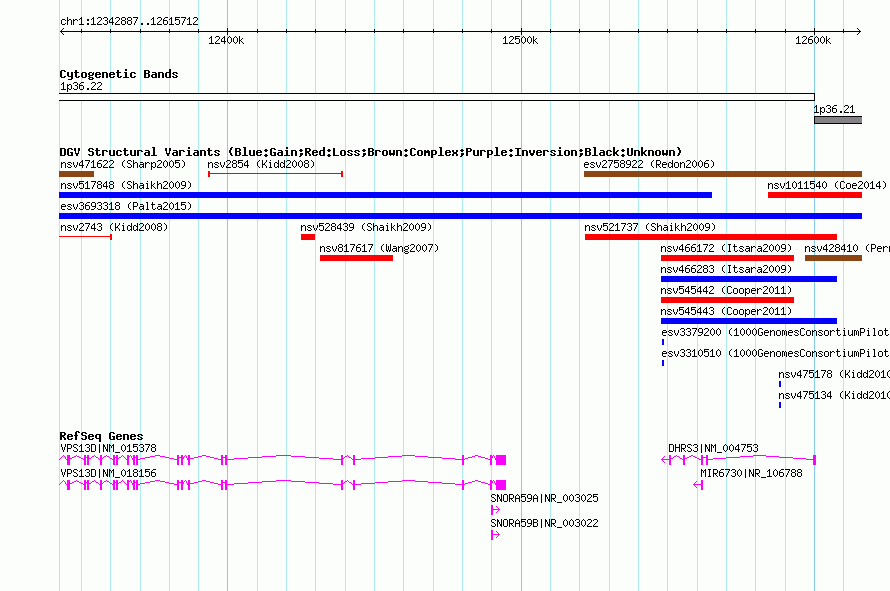This screenshot has width=890, height=591.
Task: Click the nsv466172 (Itsara2009) red bar
Action: [x=727, y=258]
